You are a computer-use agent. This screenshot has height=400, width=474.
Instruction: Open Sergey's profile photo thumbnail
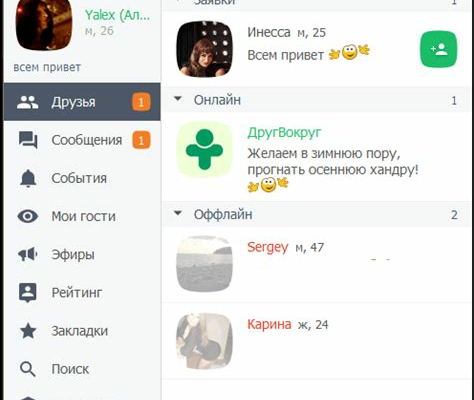(204, 264)
